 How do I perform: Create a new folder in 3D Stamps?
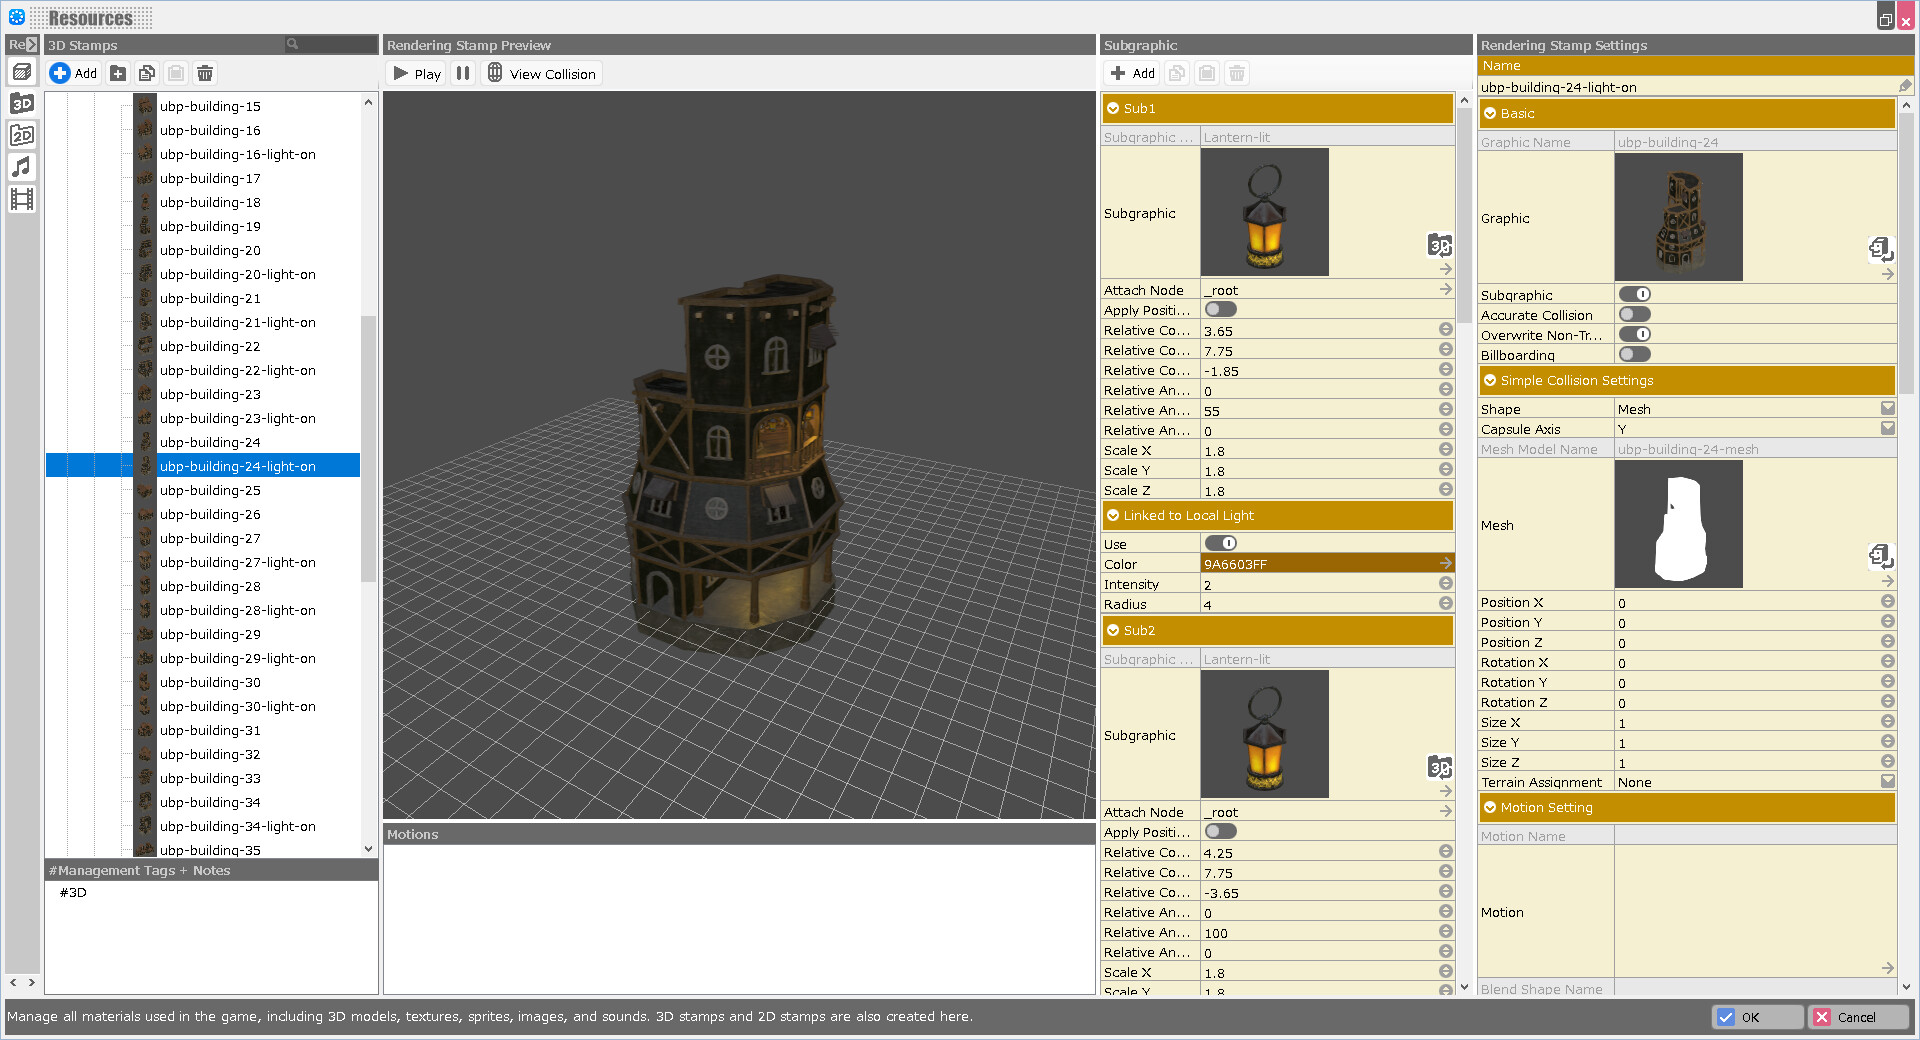pyautogui.click(x=117, y=73)
